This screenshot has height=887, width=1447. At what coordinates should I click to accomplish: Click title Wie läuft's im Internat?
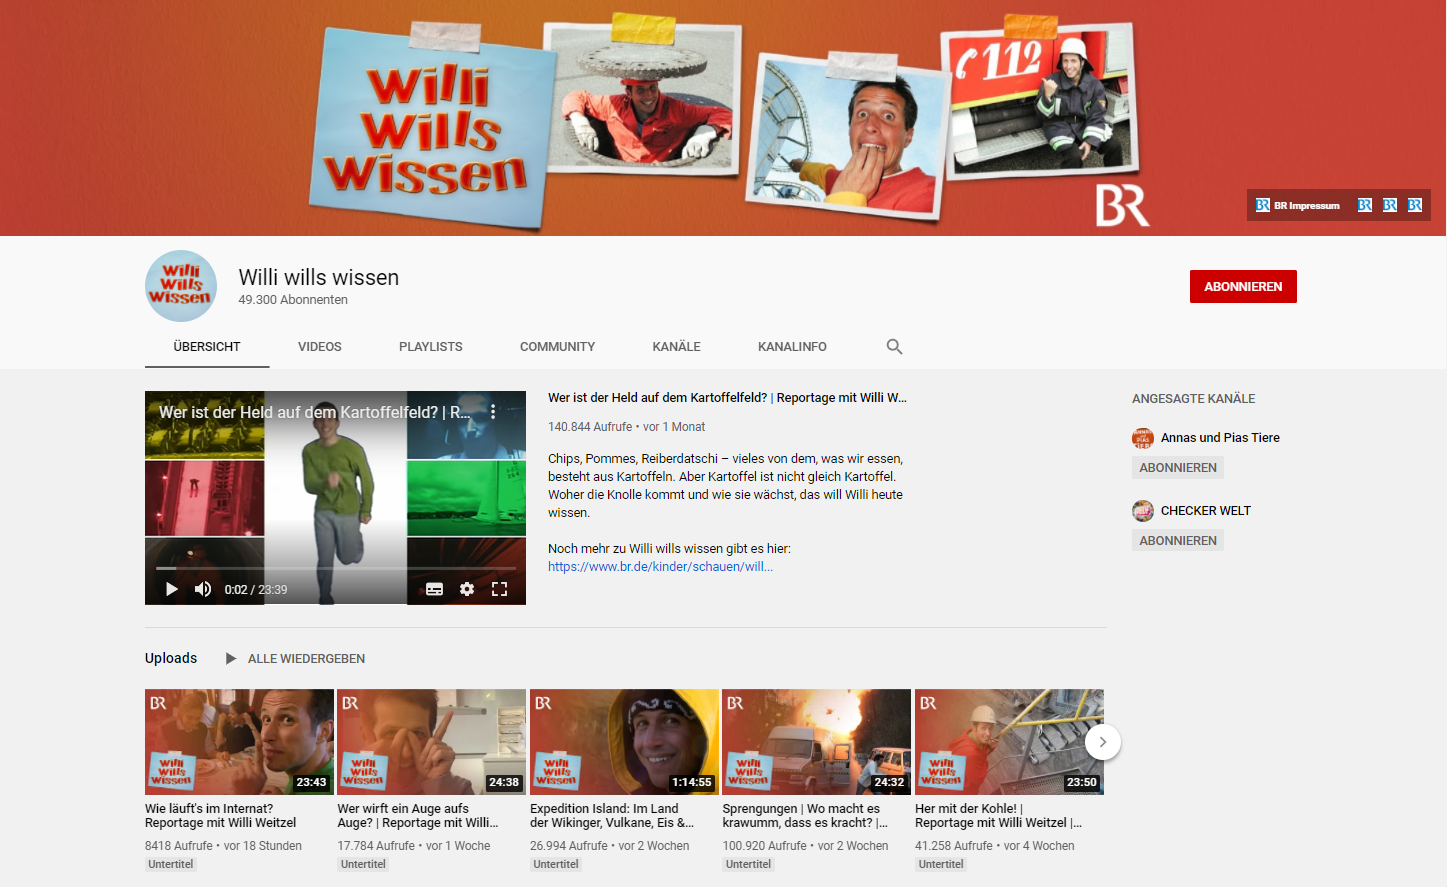pyautogui.click(x=221, y=816)
